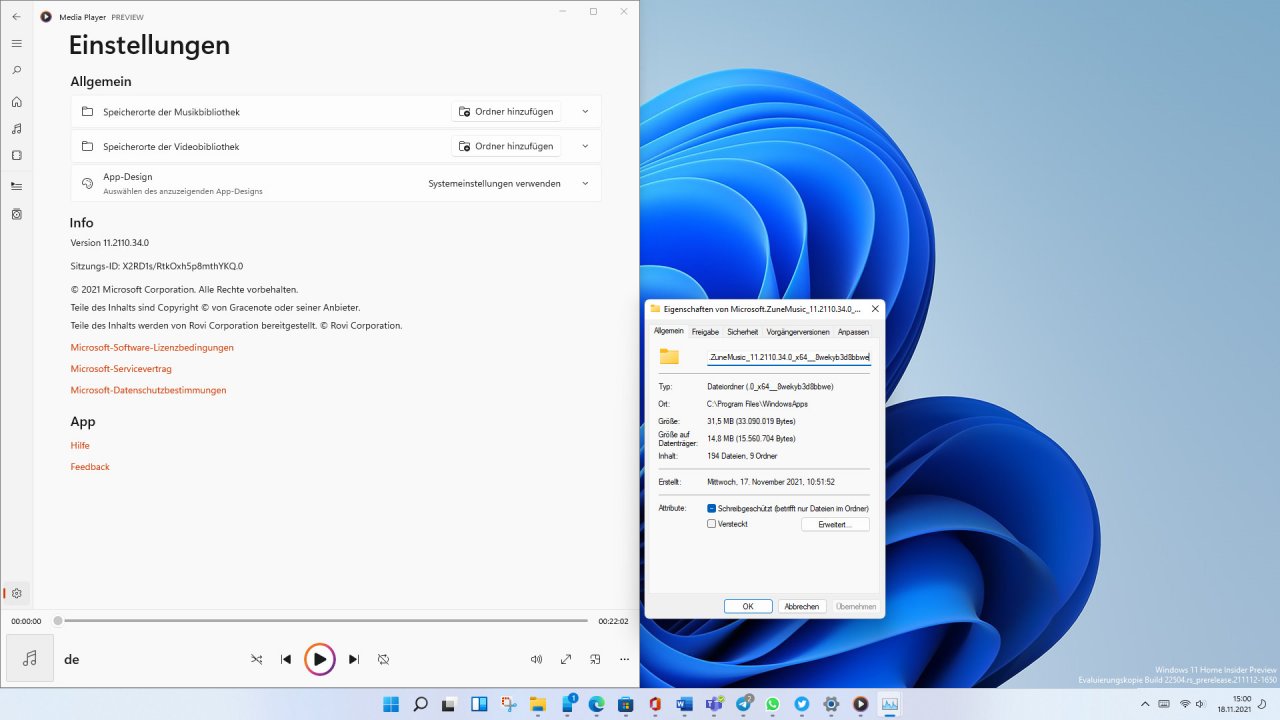Open the Windows Start menu
Viewport: 1280px width, 720px height.
(x=391, y=704)
